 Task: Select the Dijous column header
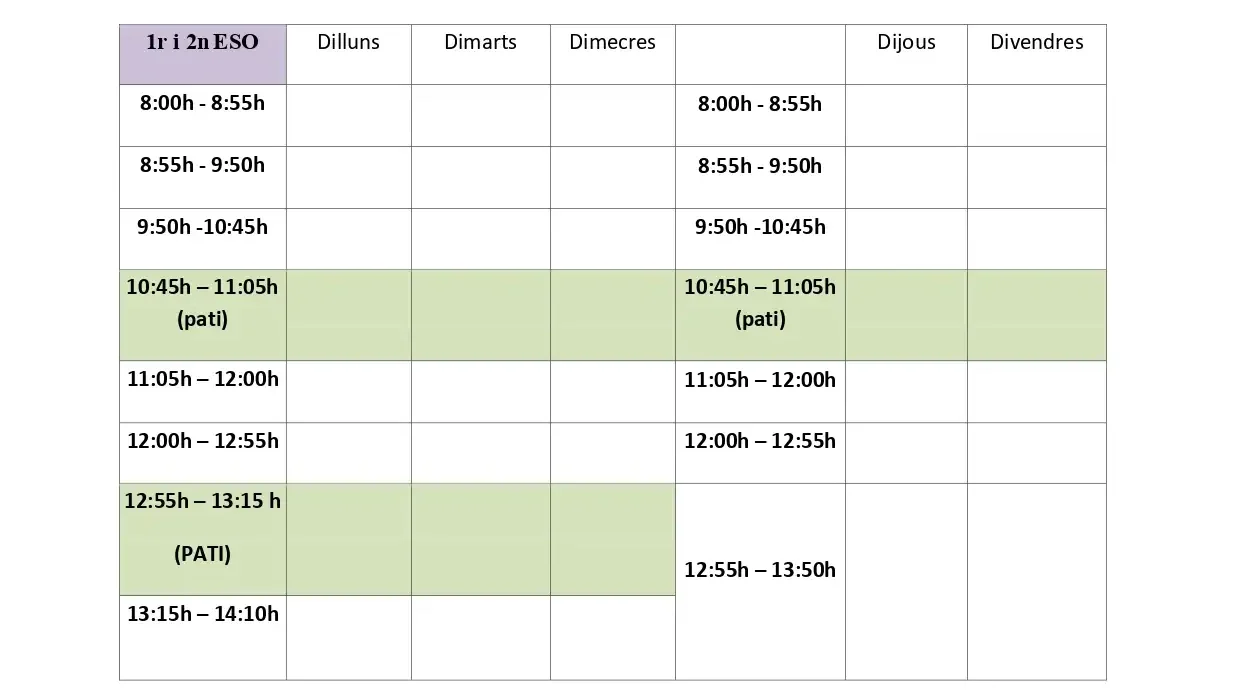point(906,54)
